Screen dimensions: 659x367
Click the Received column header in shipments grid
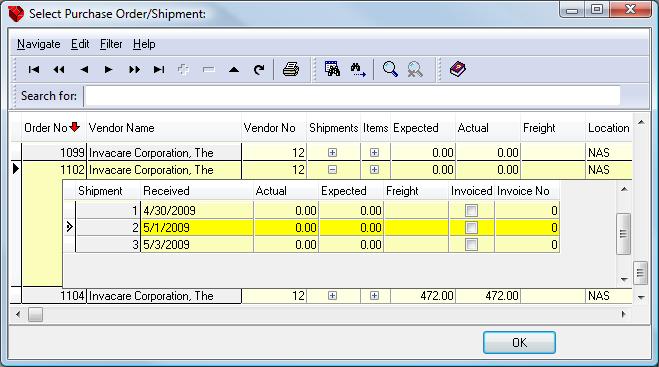click(x=197, y=191)
